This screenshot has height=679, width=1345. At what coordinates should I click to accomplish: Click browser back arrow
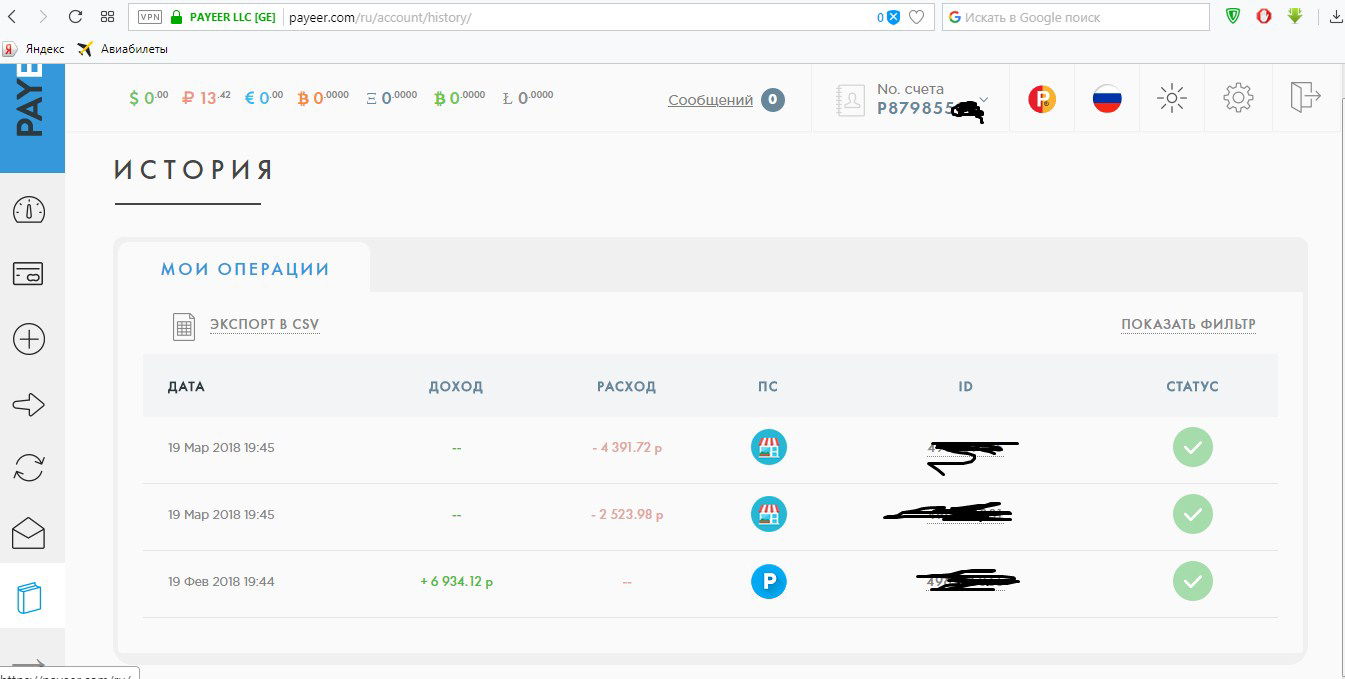pos(12,17)
